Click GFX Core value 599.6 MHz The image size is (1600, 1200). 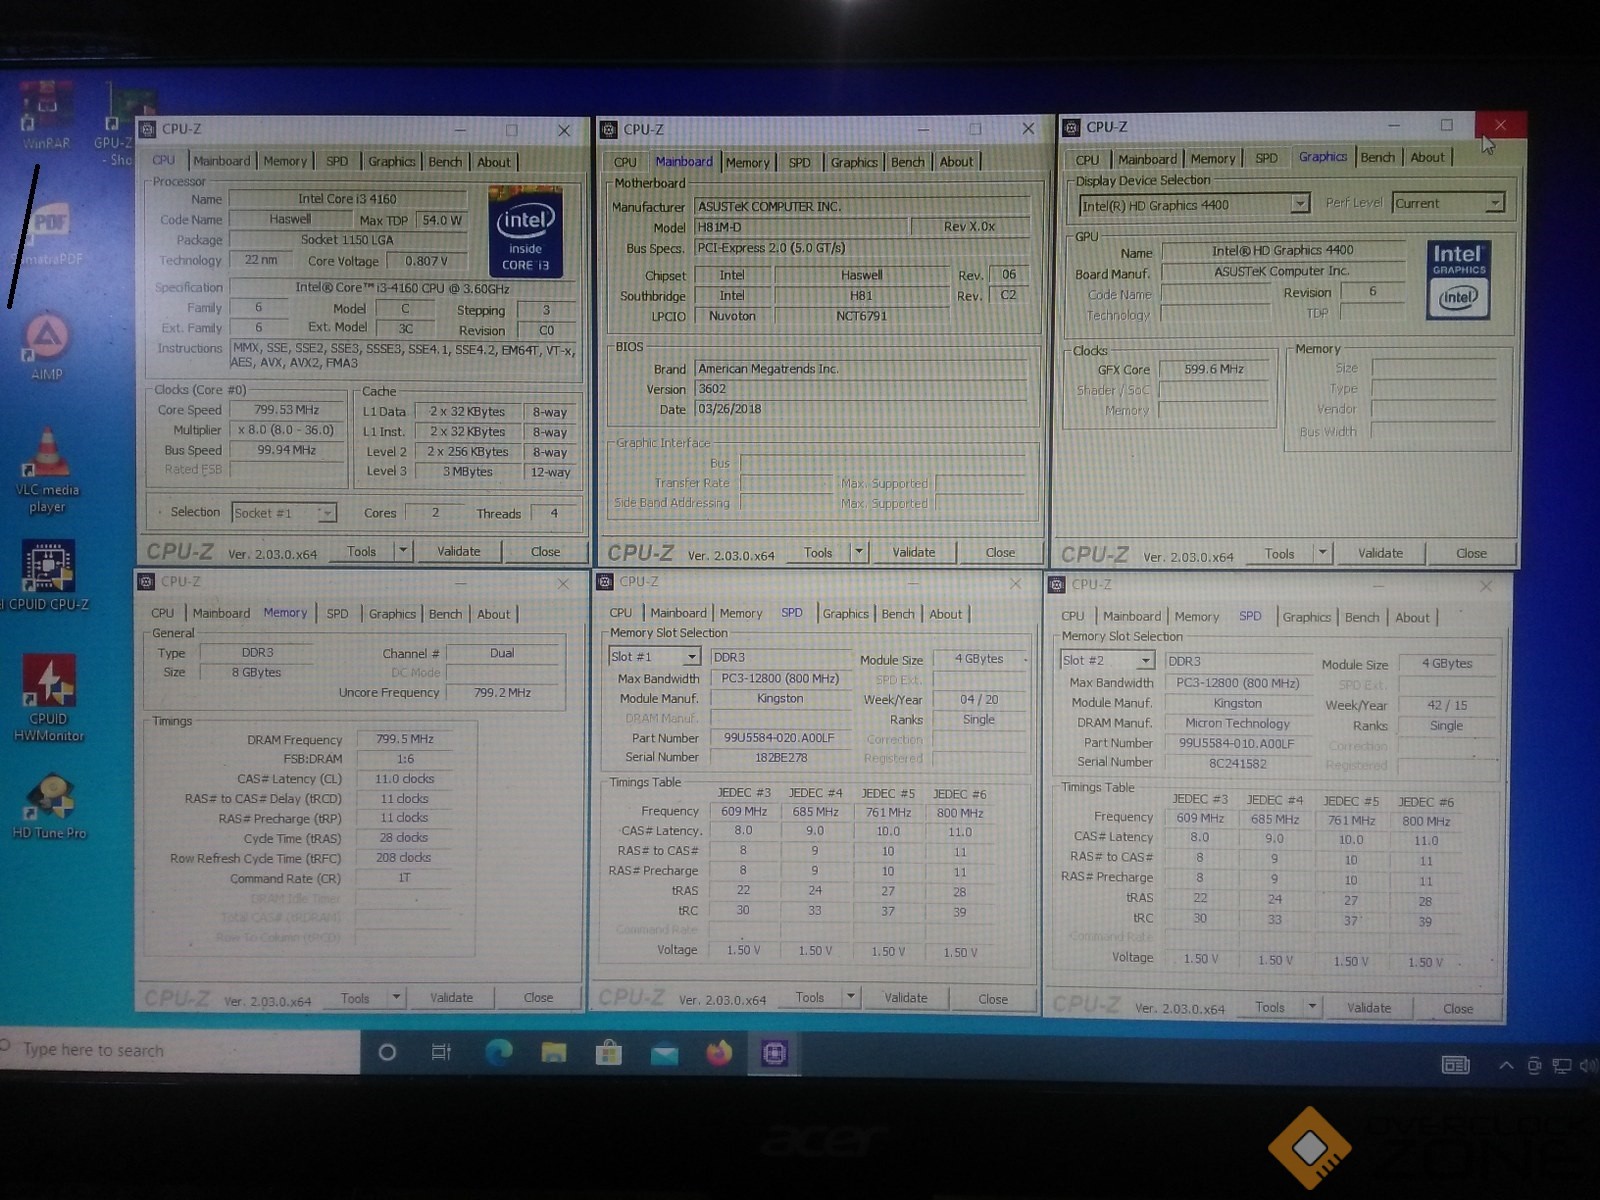point(1213,369)
